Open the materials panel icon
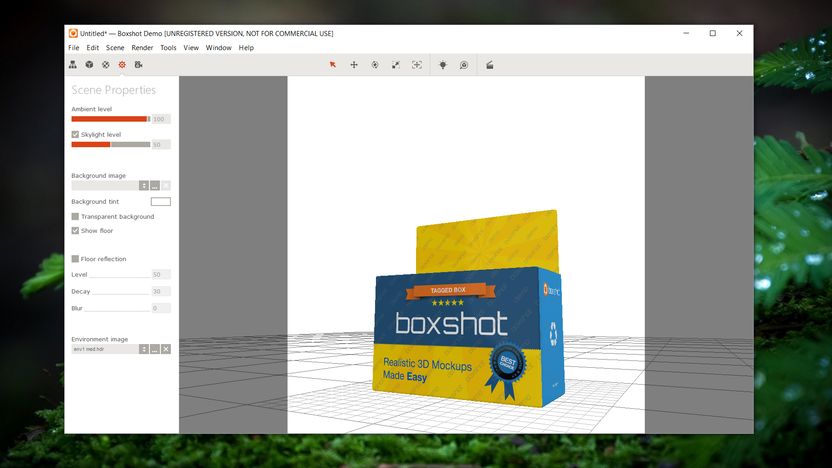 pyautogui.click(x=106, y=65)
